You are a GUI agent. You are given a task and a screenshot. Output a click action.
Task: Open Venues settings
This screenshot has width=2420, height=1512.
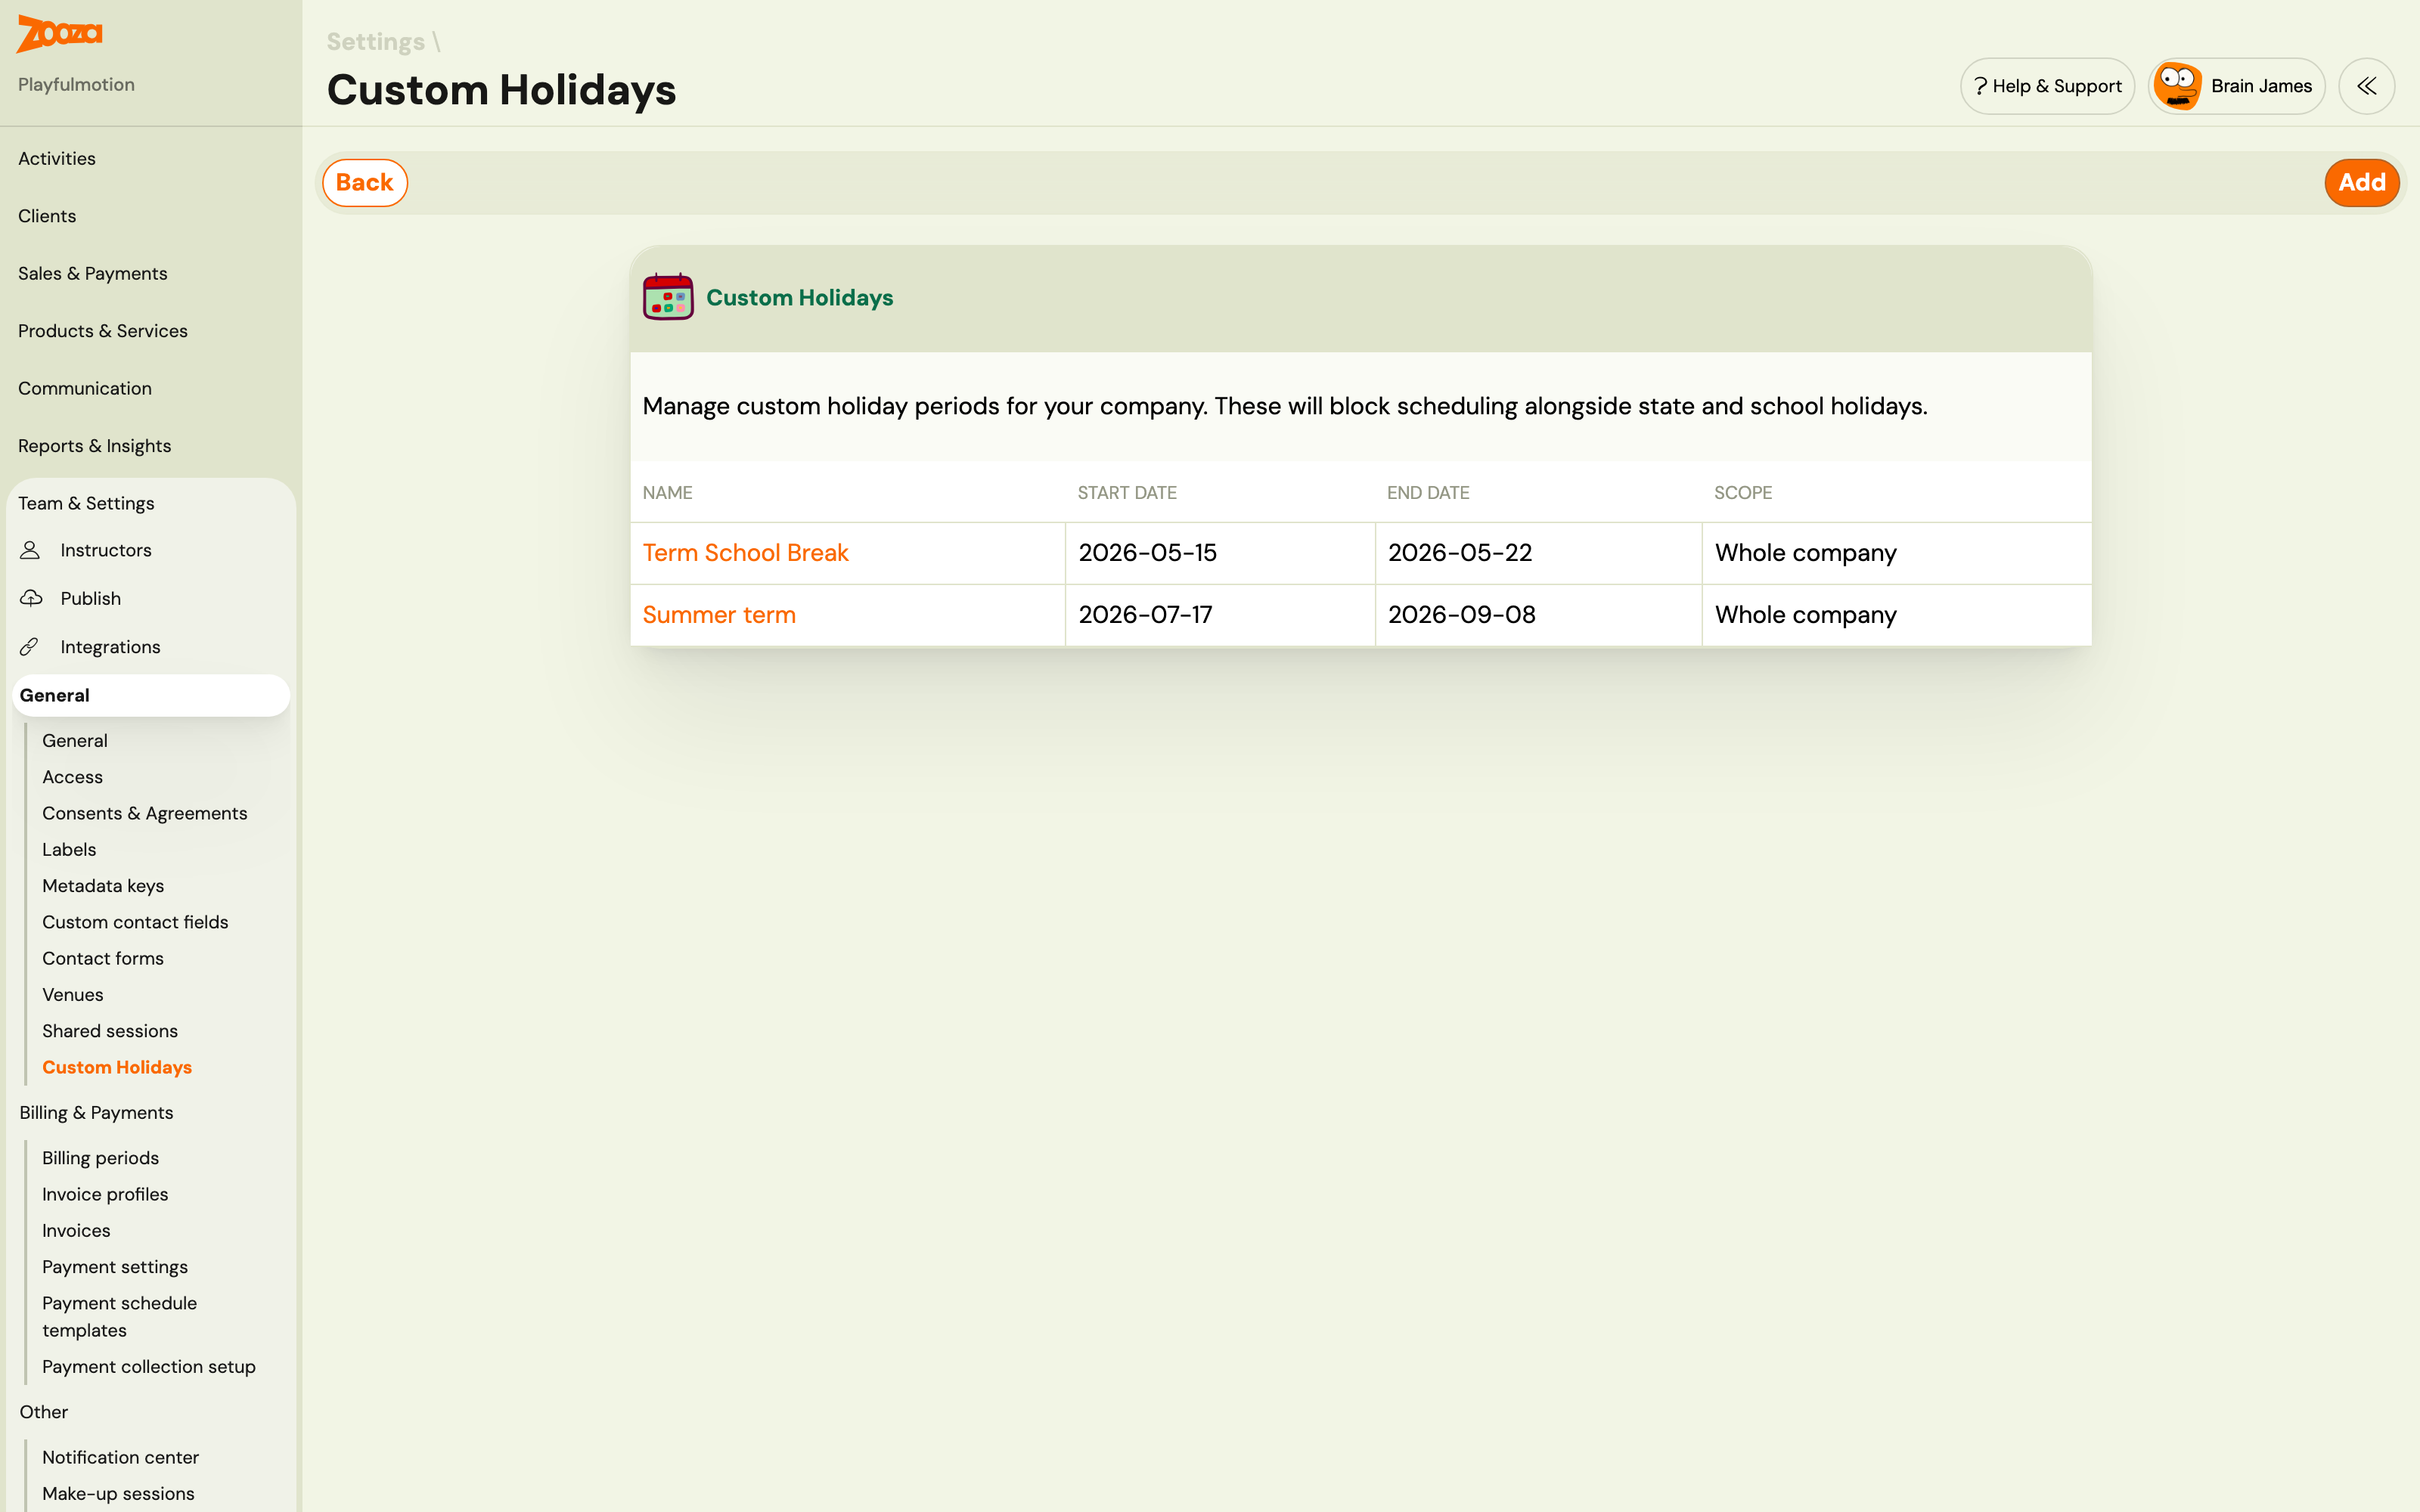72,995
